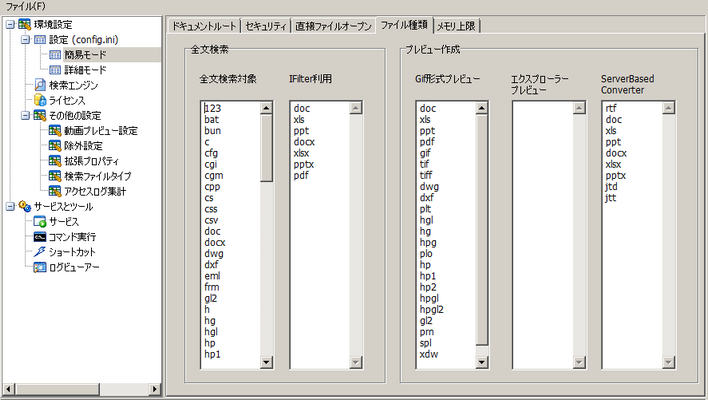Click the 検索ファイルタイプ icon
The image size is (708, 400).
[55, 176]
